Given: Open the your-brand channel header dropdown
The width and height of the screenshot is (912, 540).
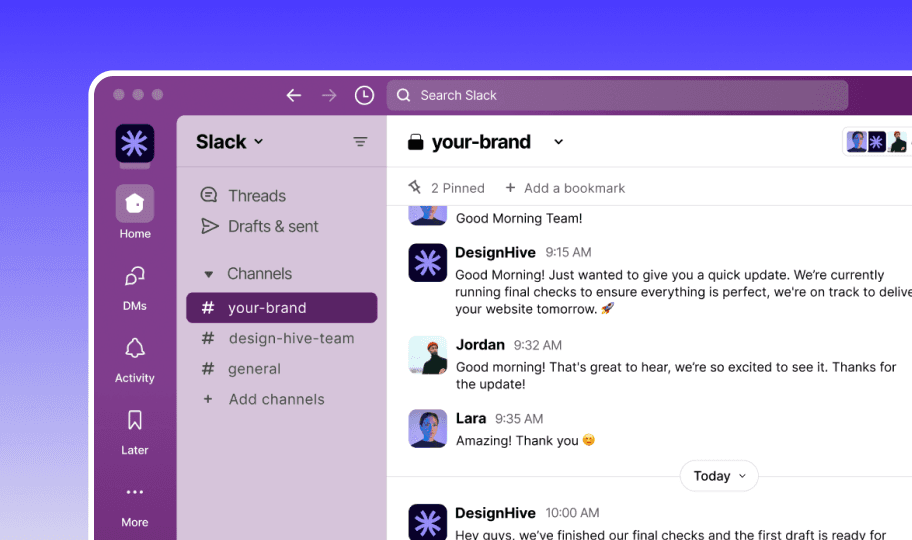Looking at the screenshot, I should point(558,142).
